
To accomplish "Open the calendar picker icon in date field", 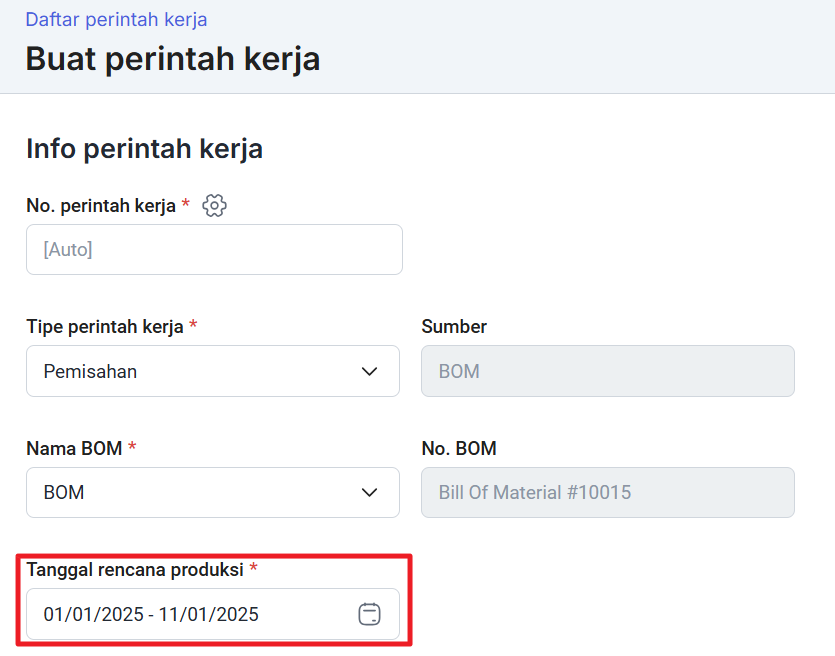I will [x=369, y=614].
